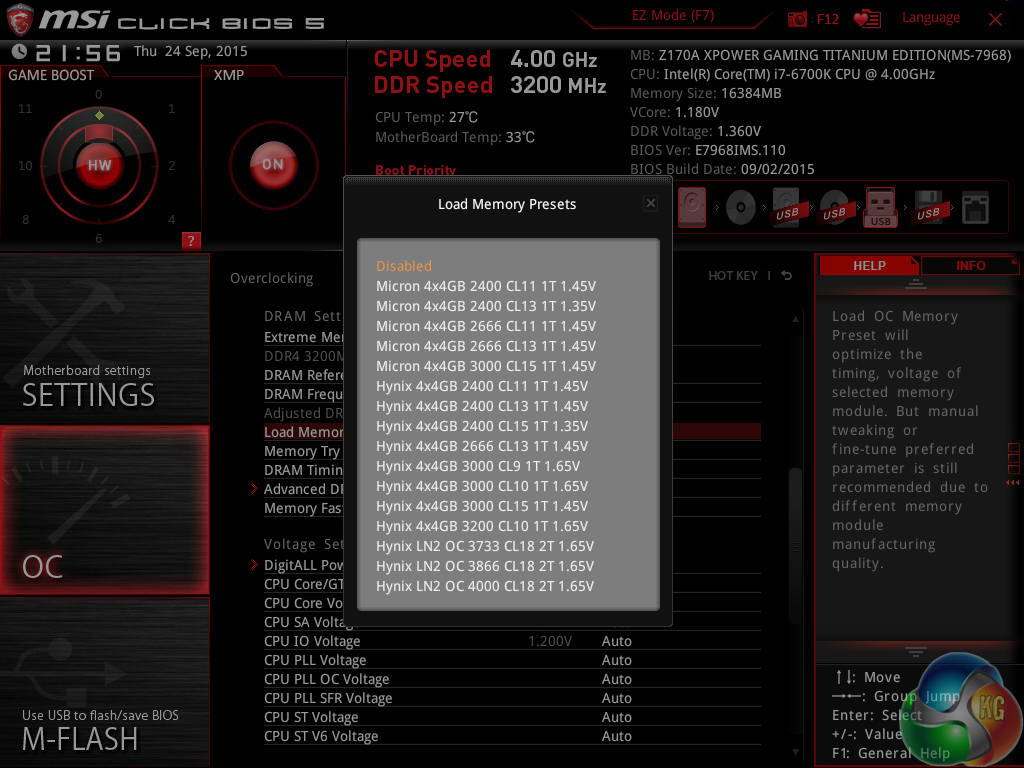1024x768 pixels.
Task: Select the Disabled memory preset
Action: point(404,266)
